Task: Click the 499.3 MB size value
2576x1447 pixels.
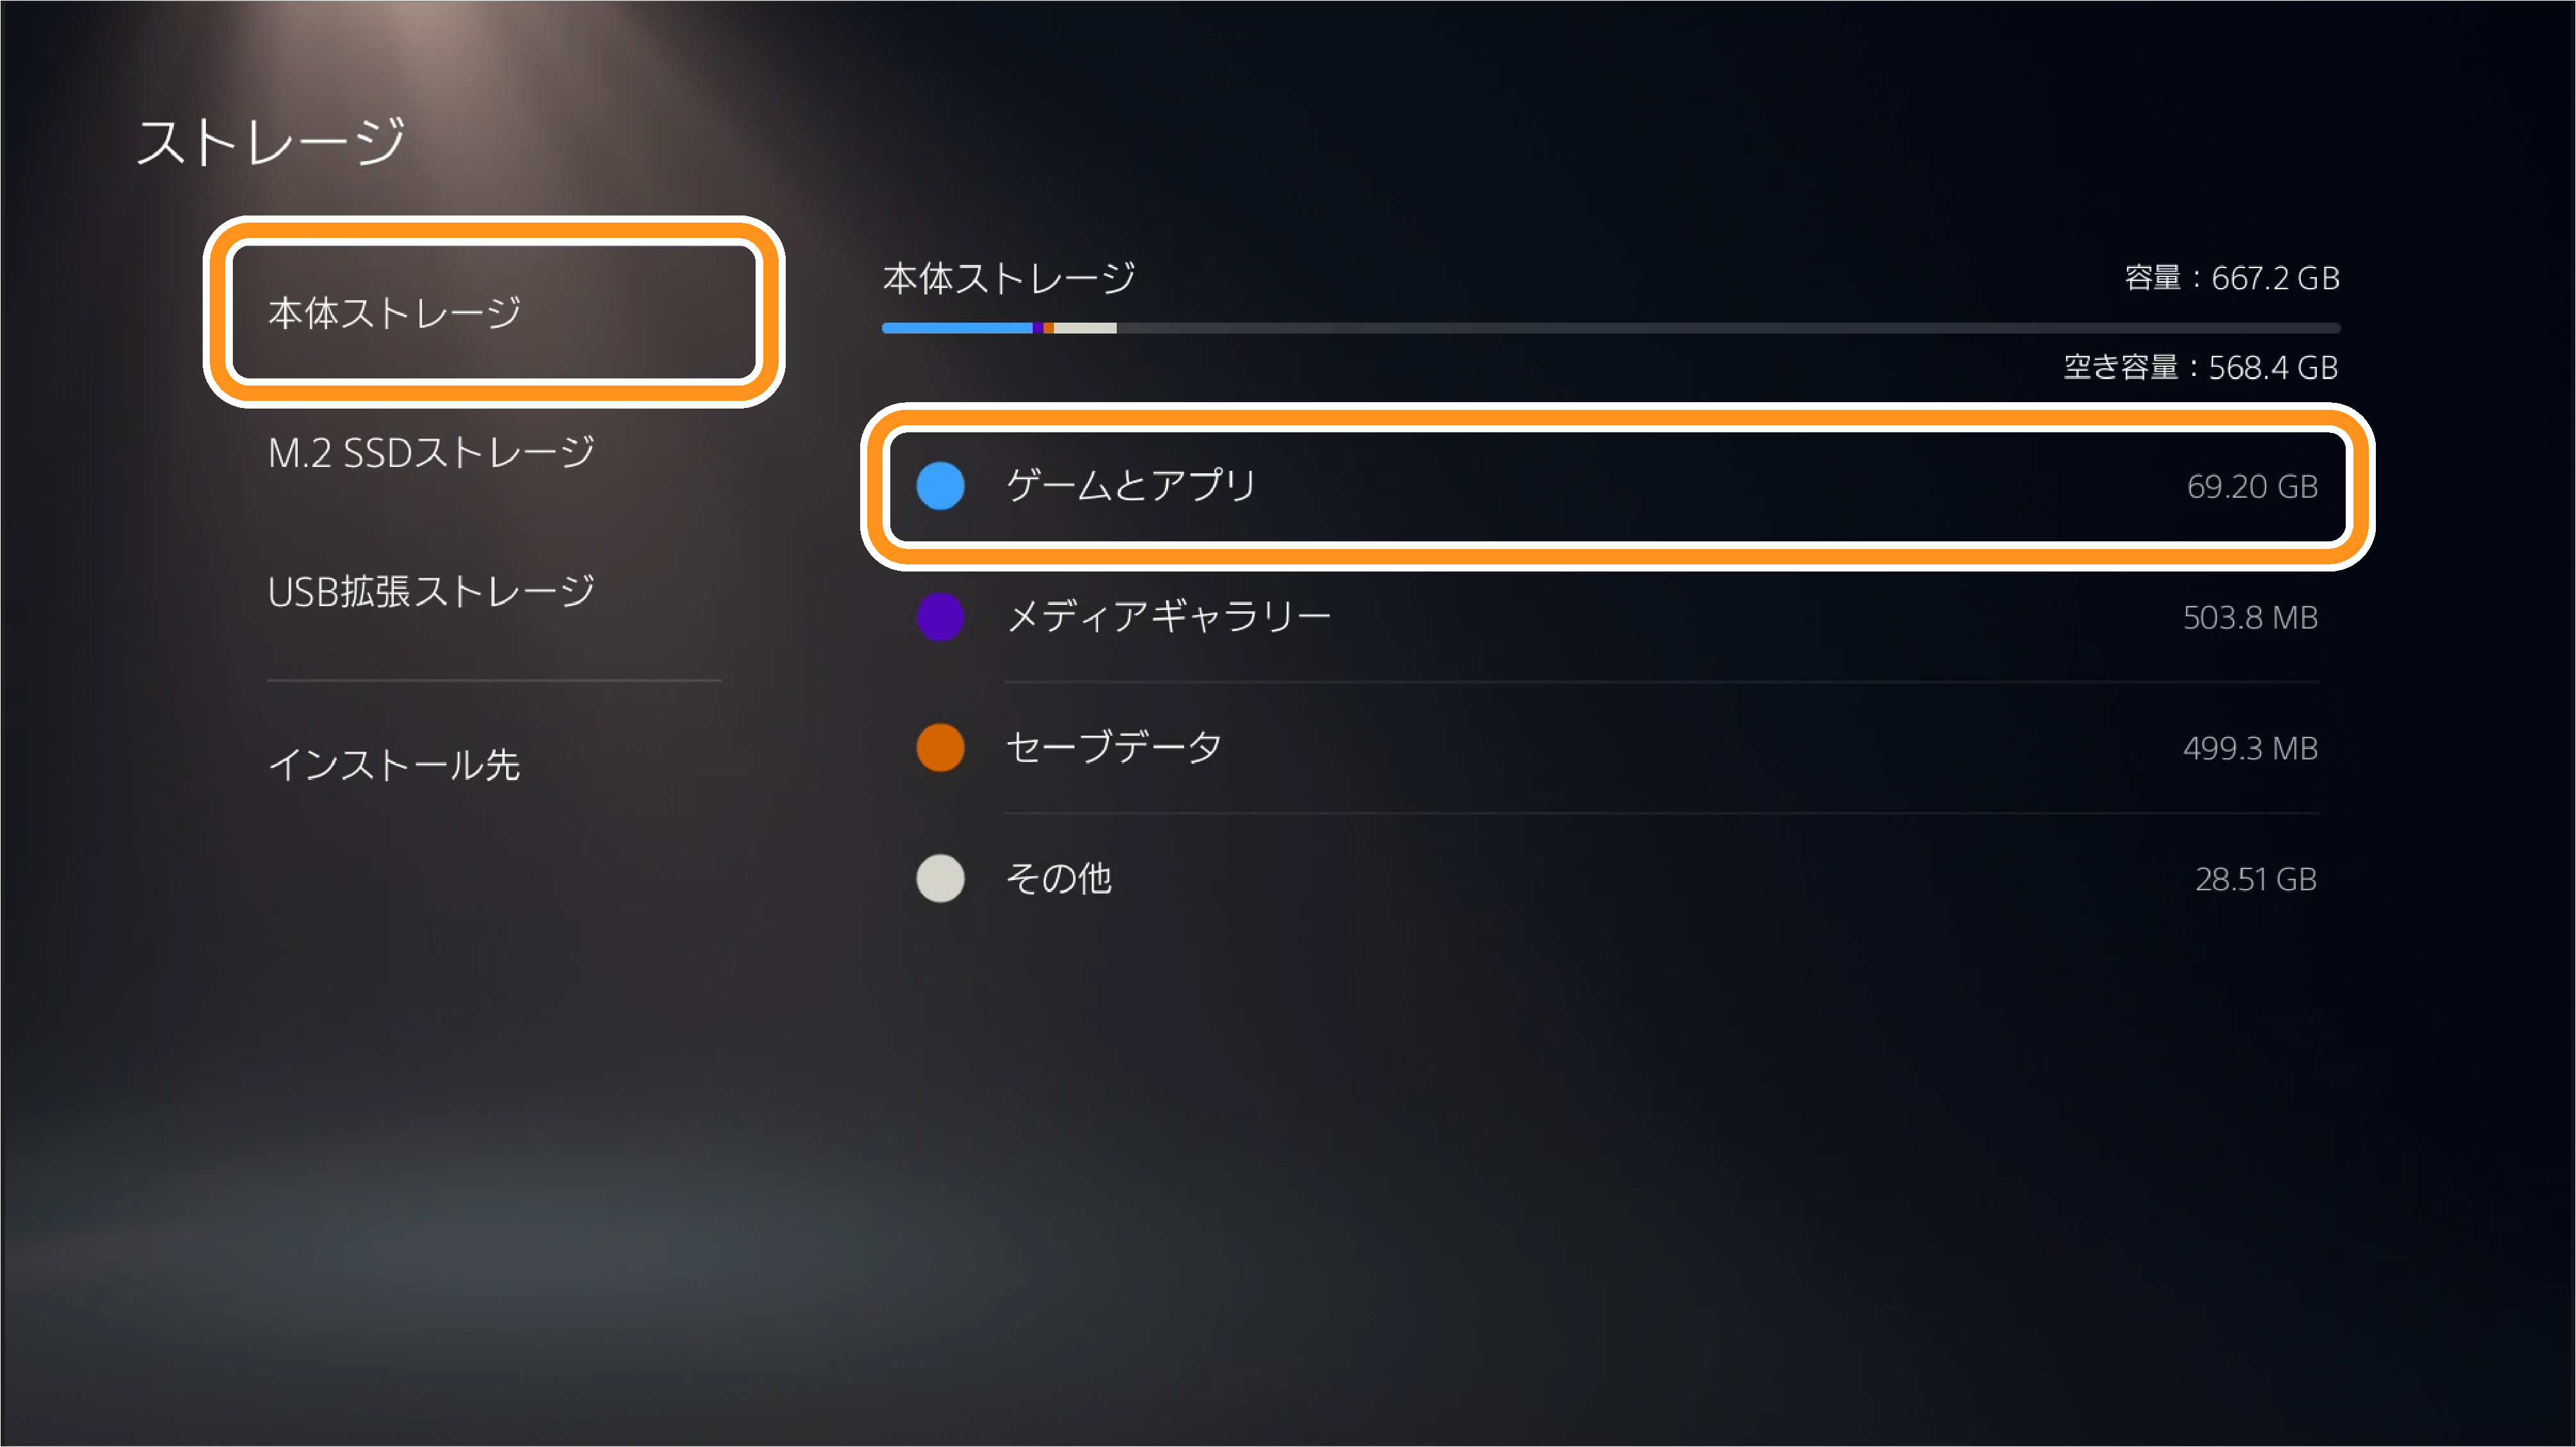Action: 2250,748
